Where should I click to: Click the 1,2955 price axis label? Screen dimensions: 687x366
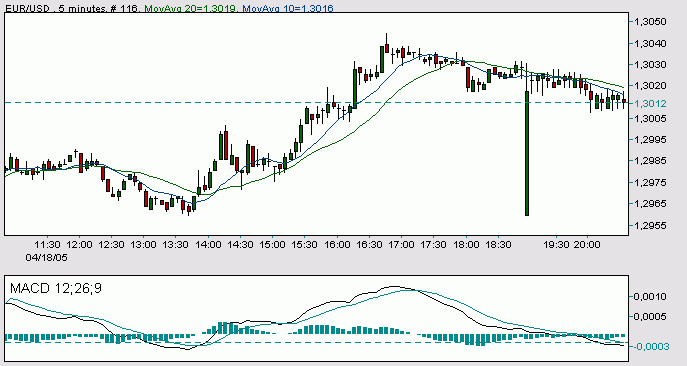tap(650, 225)
